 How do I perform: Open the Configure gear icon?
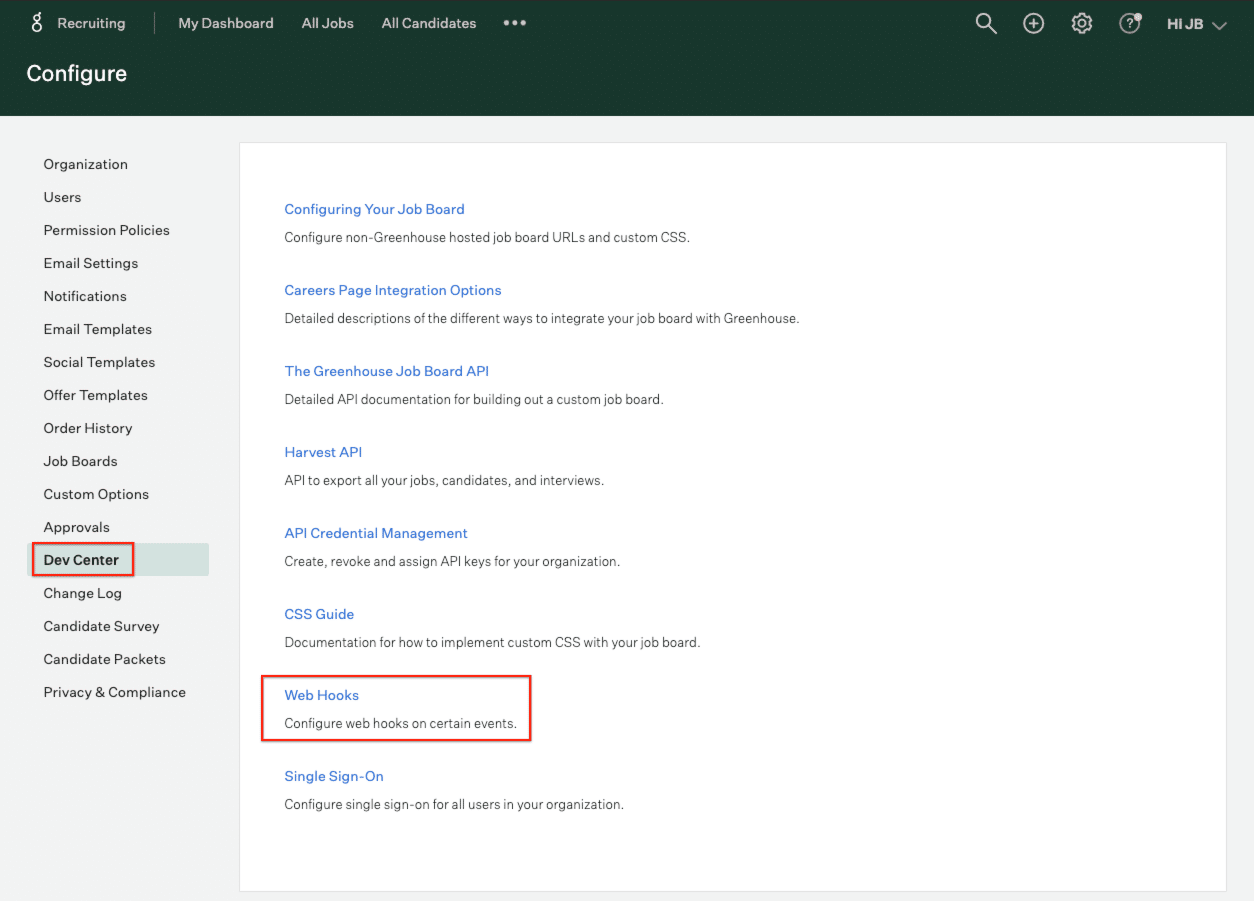pos(1082,24)
